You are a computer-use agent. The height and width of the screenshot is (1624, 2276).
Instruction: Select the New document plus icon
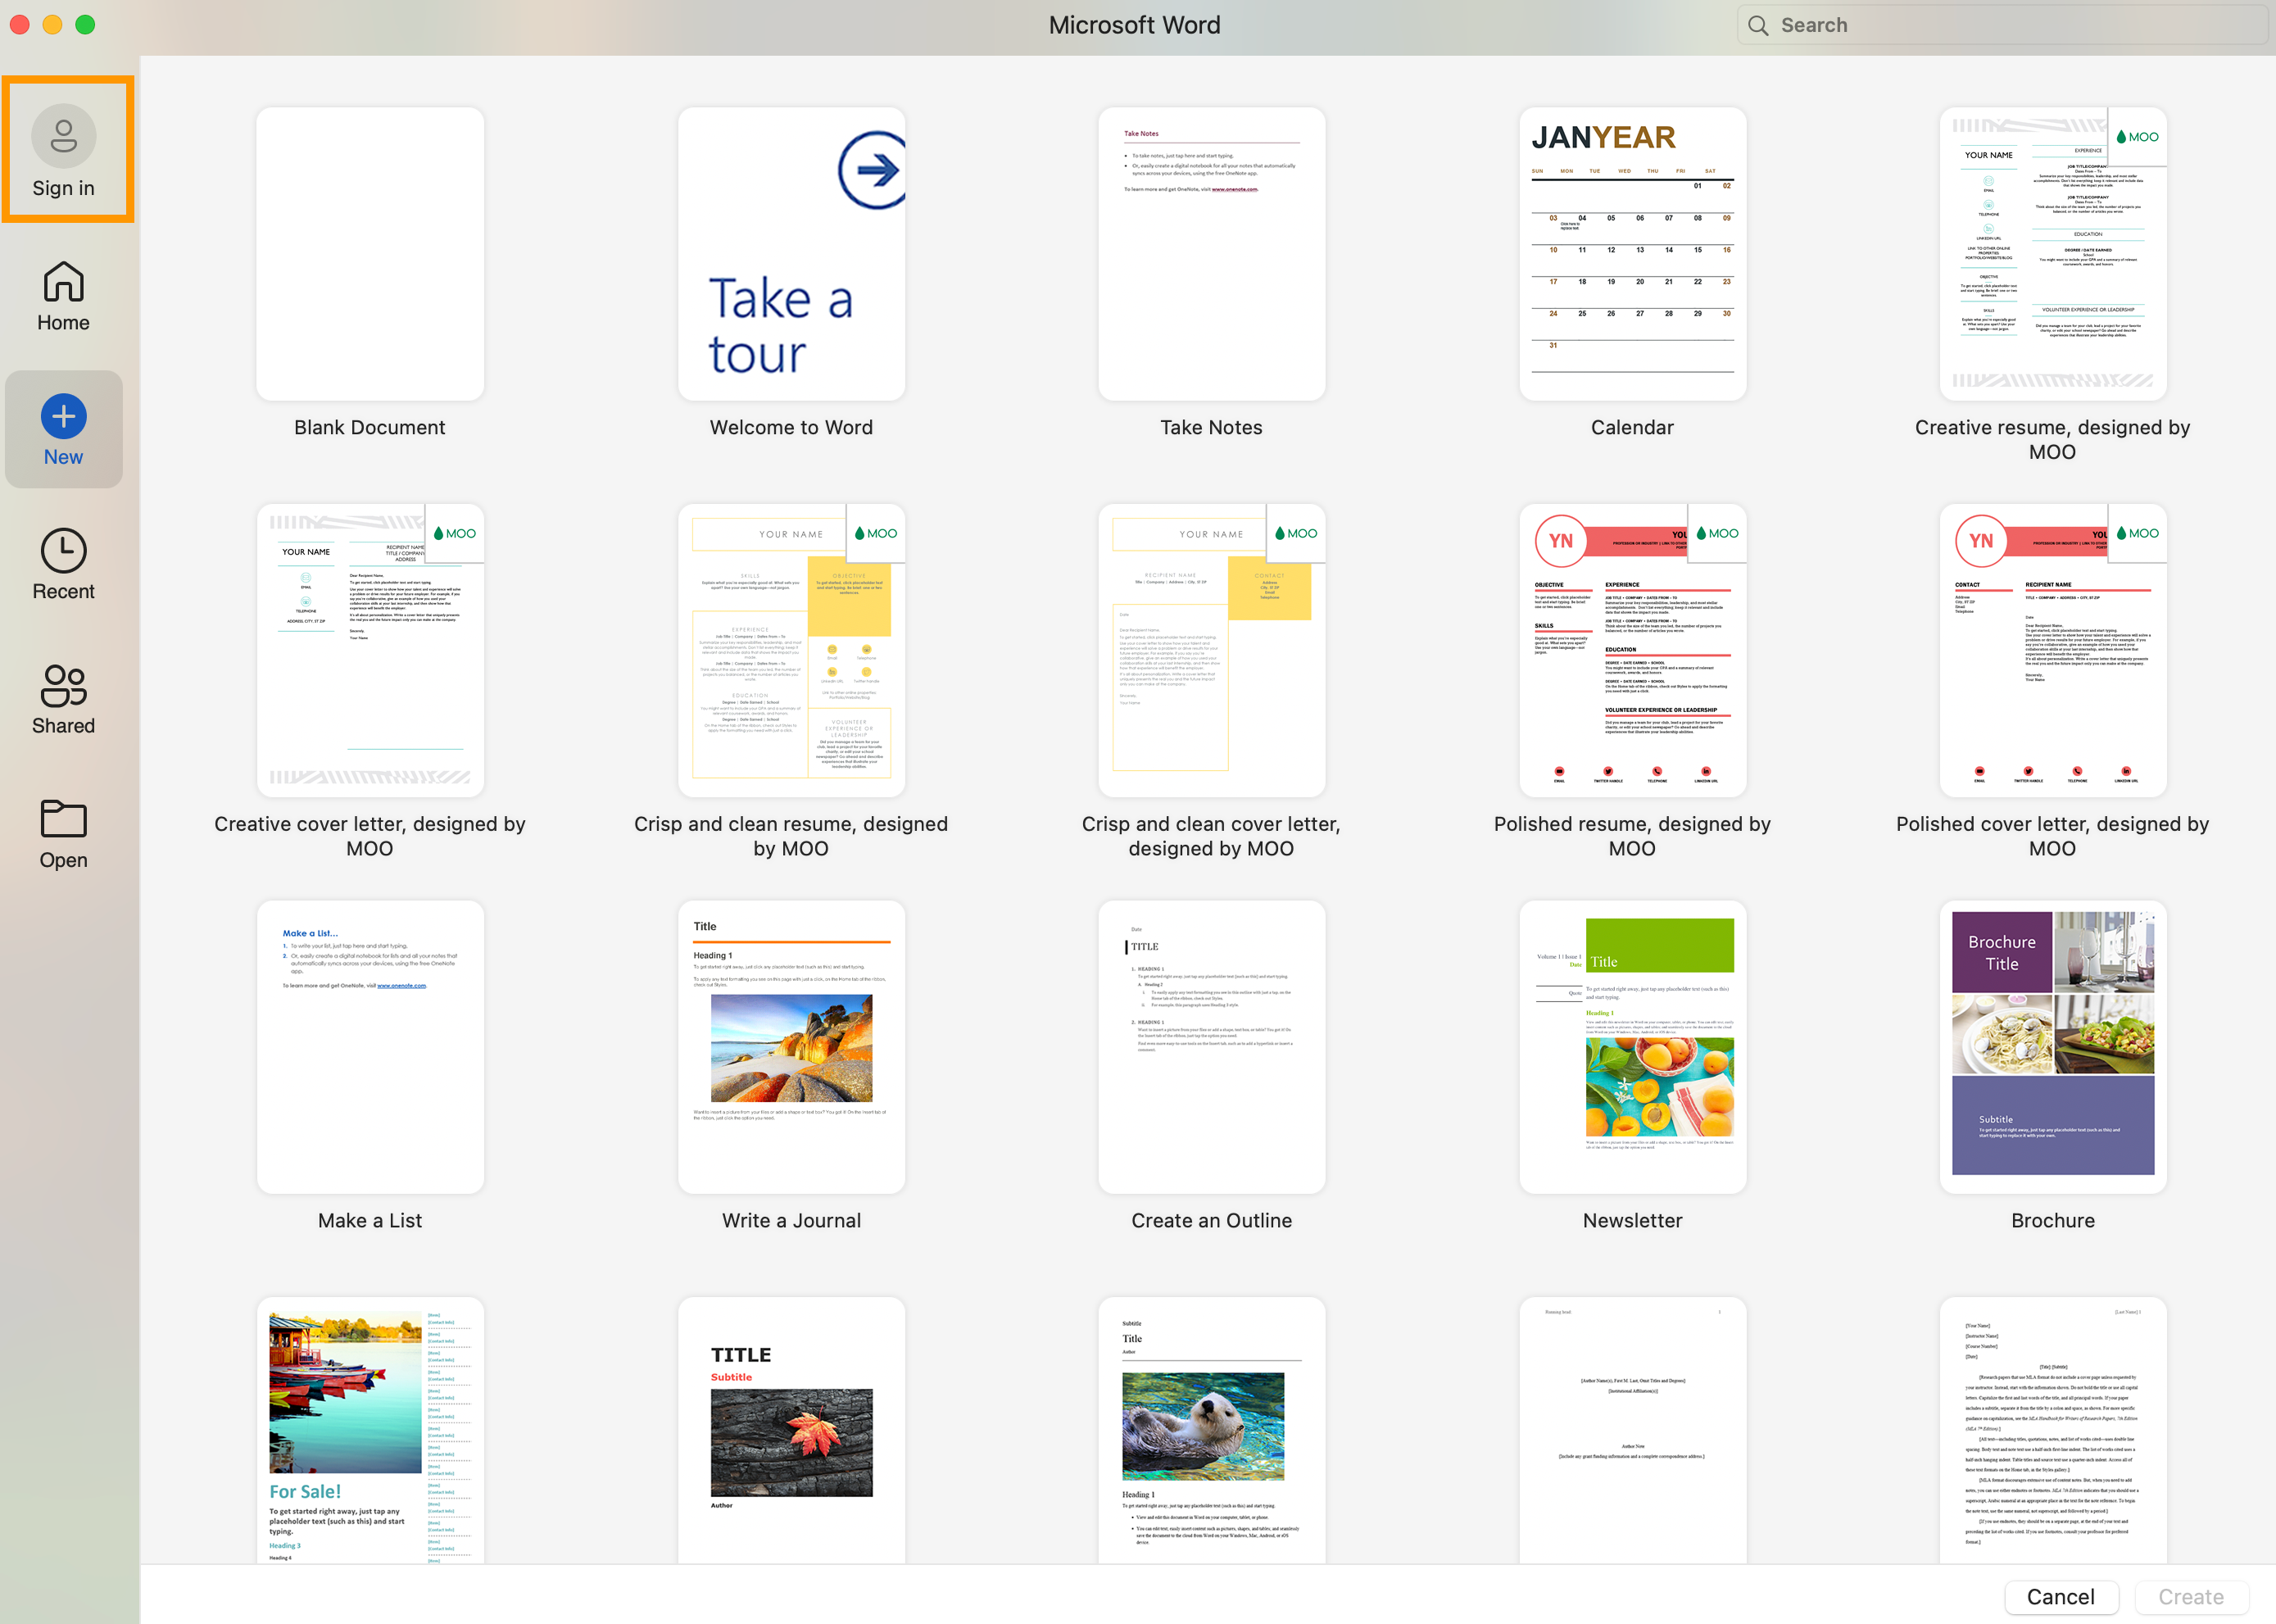click(x=63, y=416)
